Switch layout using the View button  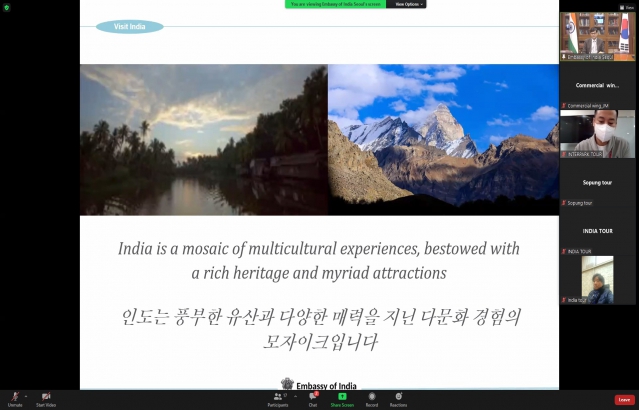pyautogui.click(x=627, y=6)
